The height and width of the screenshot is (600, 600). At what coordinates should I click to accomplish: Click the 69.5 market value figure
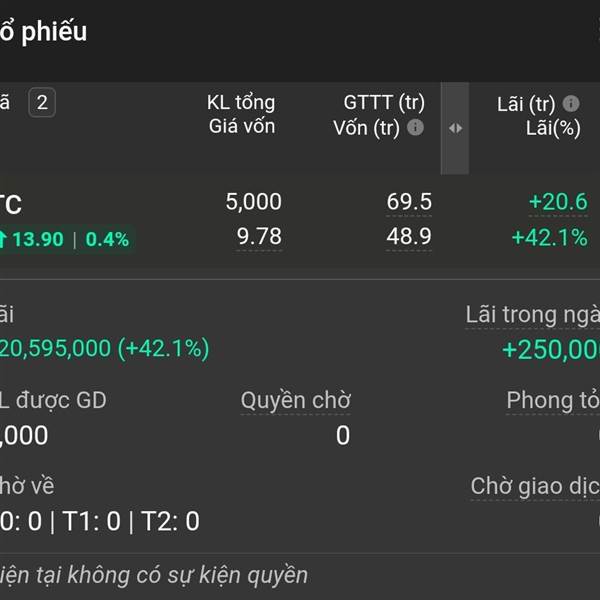(x=409, y=202)
